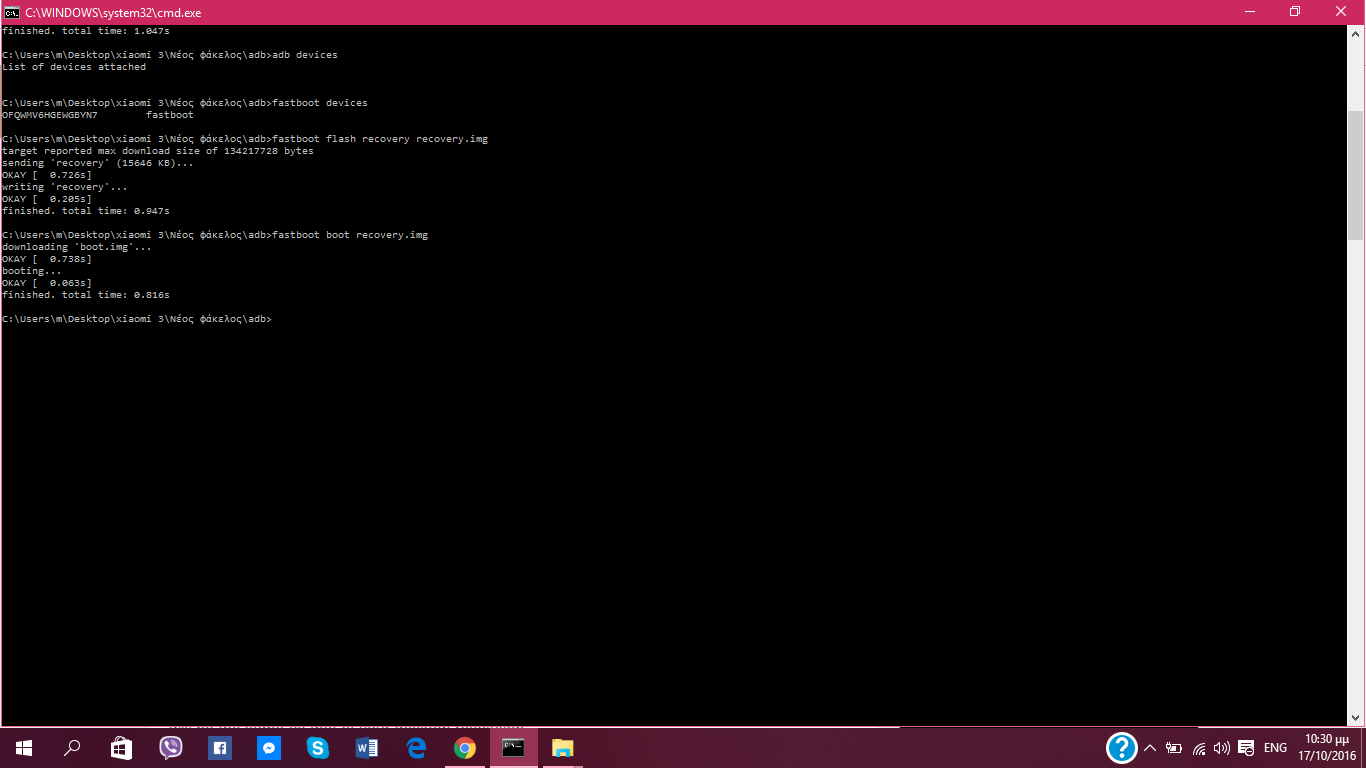Open taskbar search magnifier
Viewport: 1366px width, 768px height.
pos(72,747)
